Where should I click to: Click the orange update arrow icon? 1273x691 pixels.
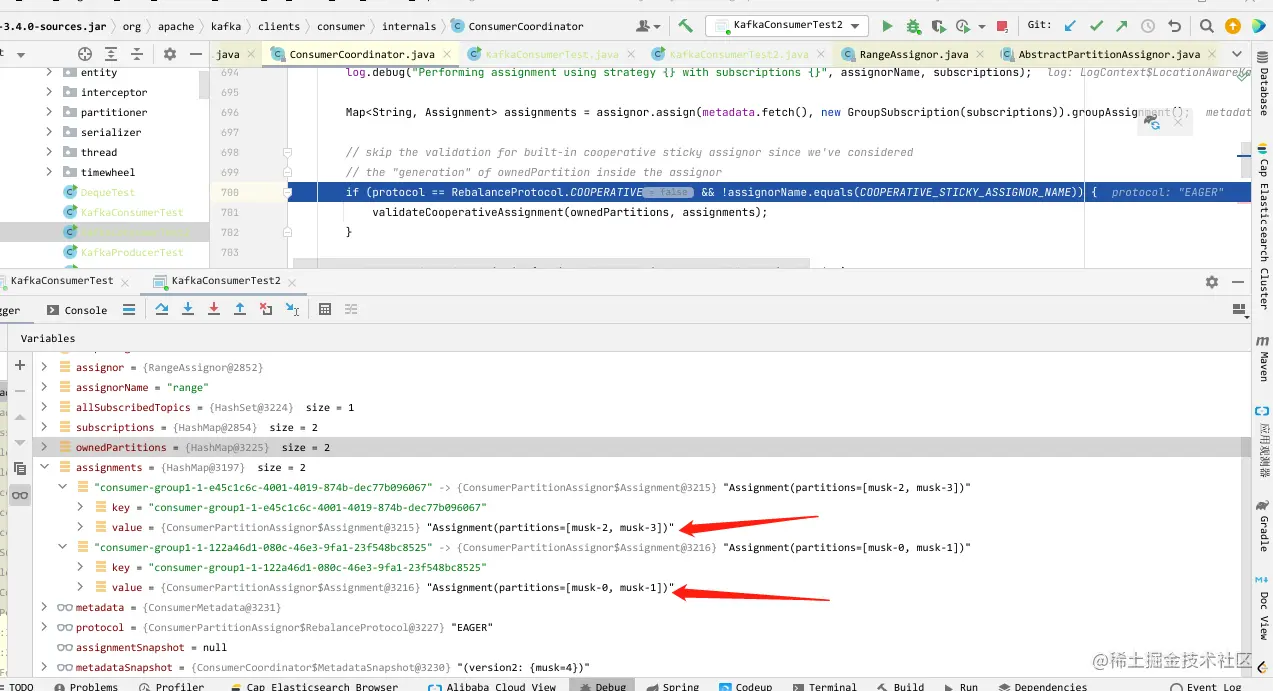click(x=1233, y=26)
